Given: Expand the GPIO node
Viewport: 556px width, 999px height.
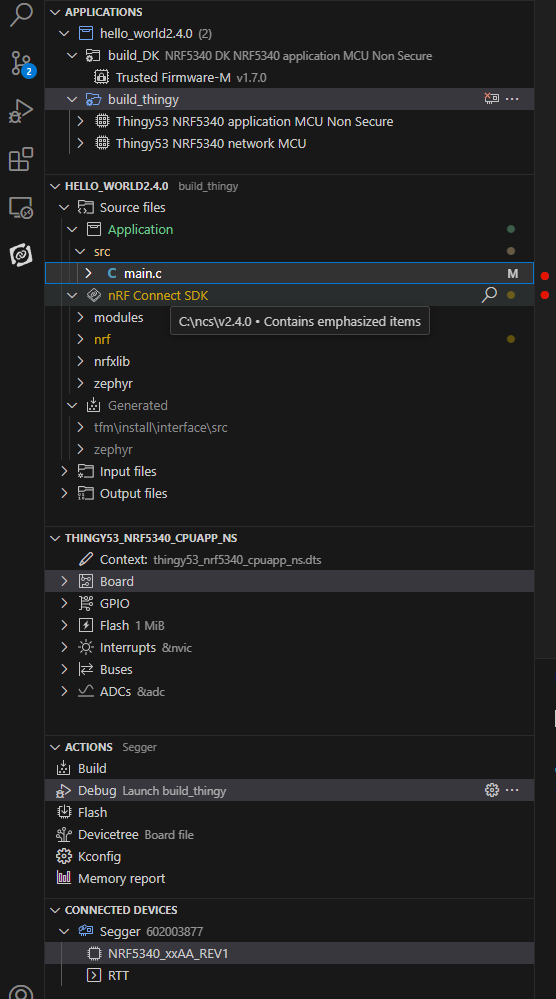Looking at the screenshot, I should 64,603.
